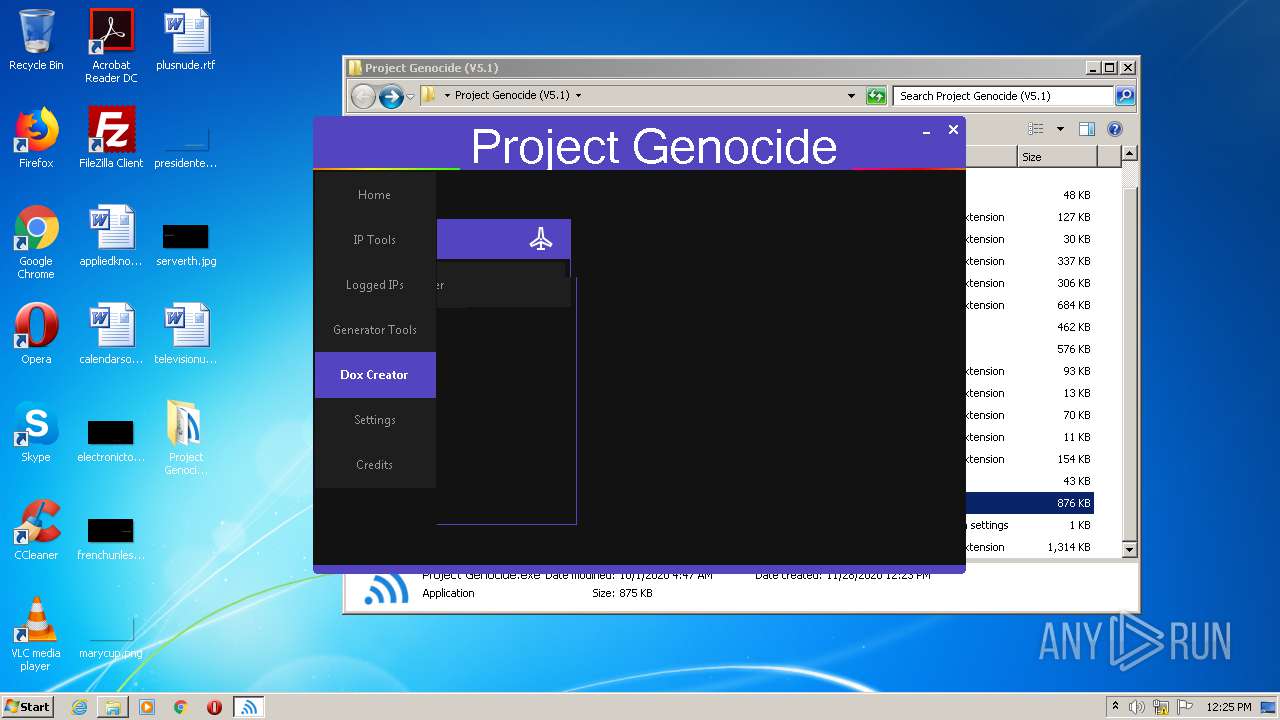Open Skype desktop shortcut
The image size is (1280, 720).
[x=36, y=432]
